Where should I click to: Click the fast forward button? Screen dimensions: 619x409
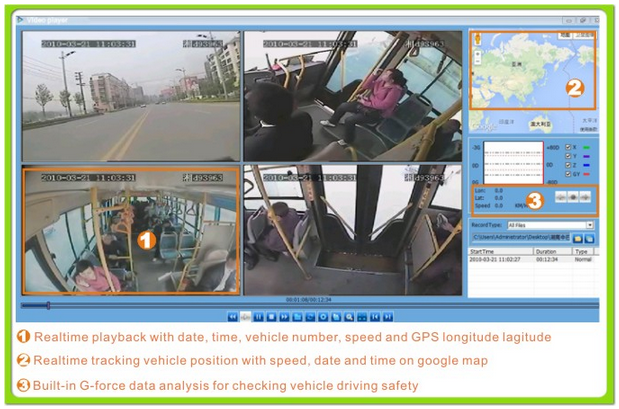(284, 317)
